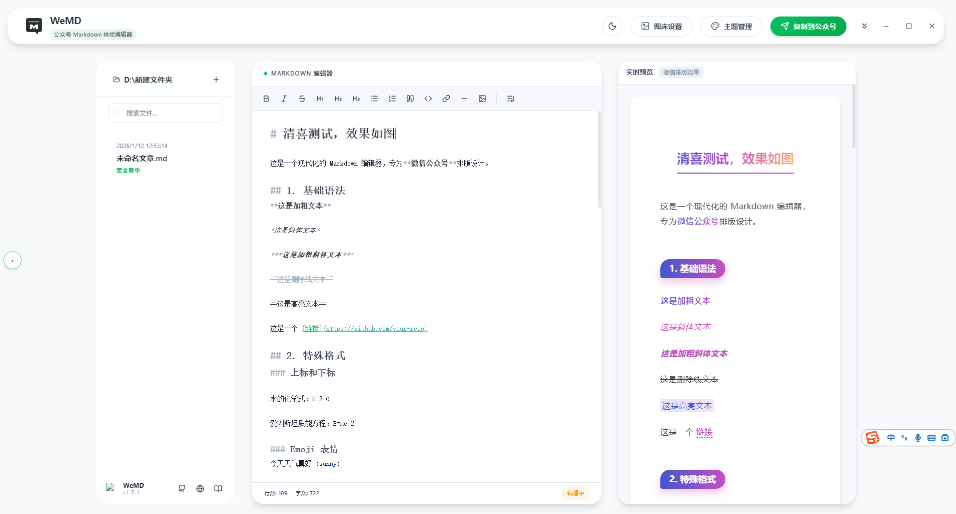Insert an unordered bullet list

click(374, 98)
